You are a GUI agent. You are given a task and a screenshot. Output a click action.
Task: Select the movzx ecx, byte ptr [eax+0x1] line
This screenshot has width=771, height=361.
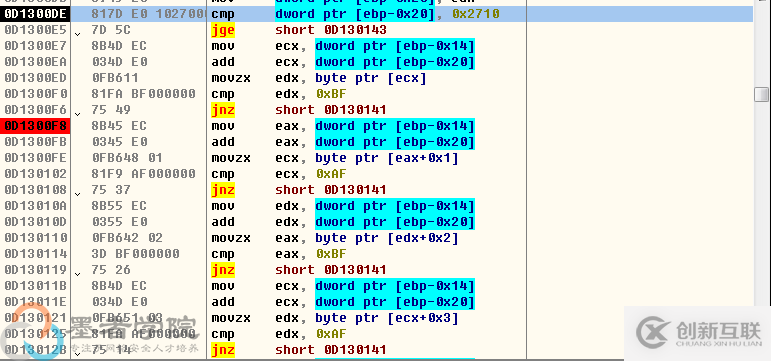tap(335, 158)
